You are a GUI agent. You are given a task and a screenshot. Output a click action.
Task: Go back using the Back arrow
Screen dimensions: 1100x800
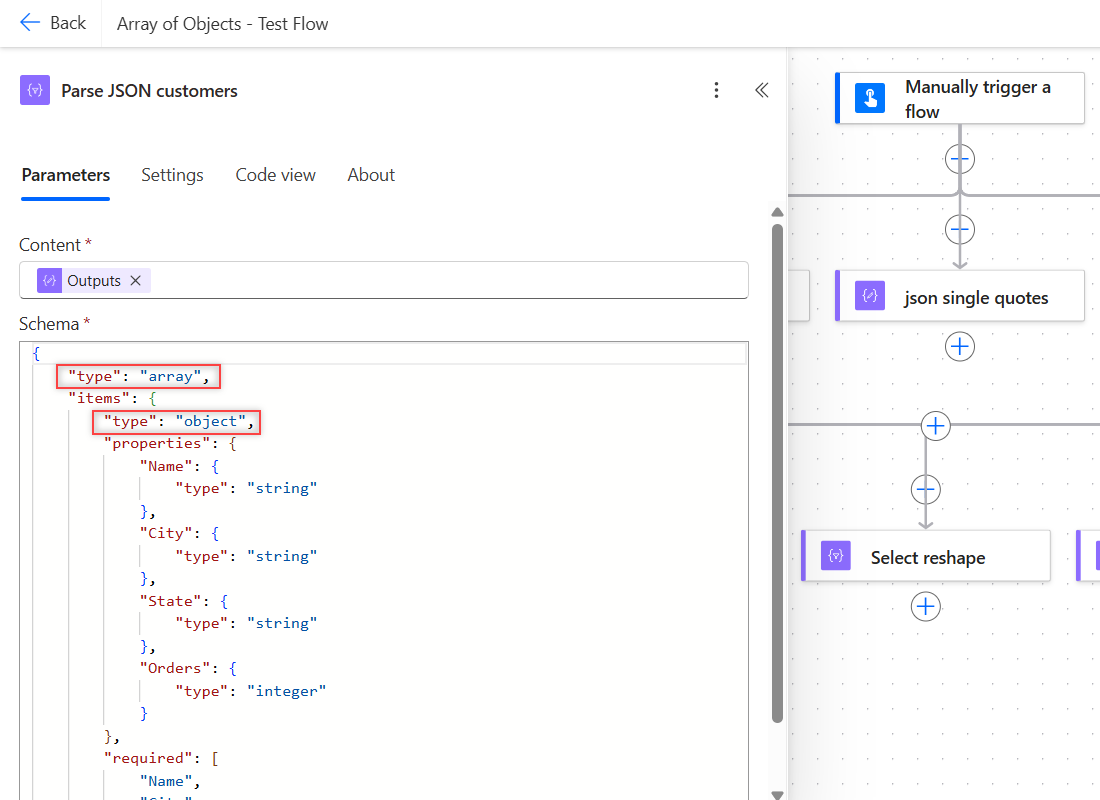click(x=29, y=22)
